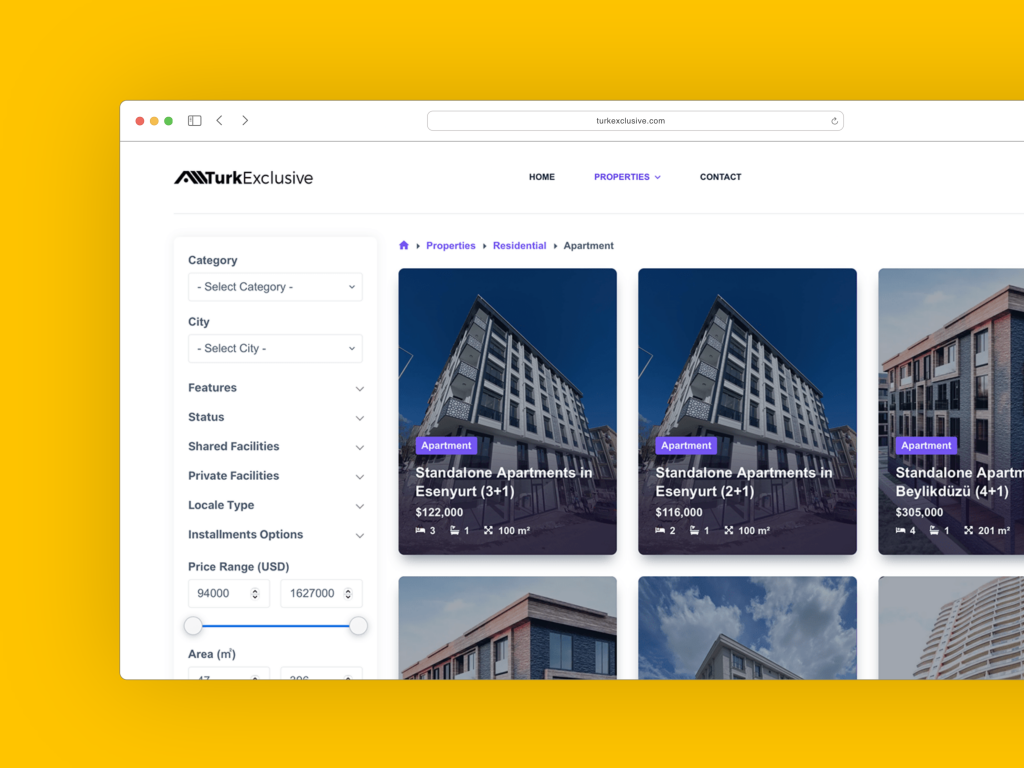Click the minimum price input field
1024x768 pixels.
[222, 594]
